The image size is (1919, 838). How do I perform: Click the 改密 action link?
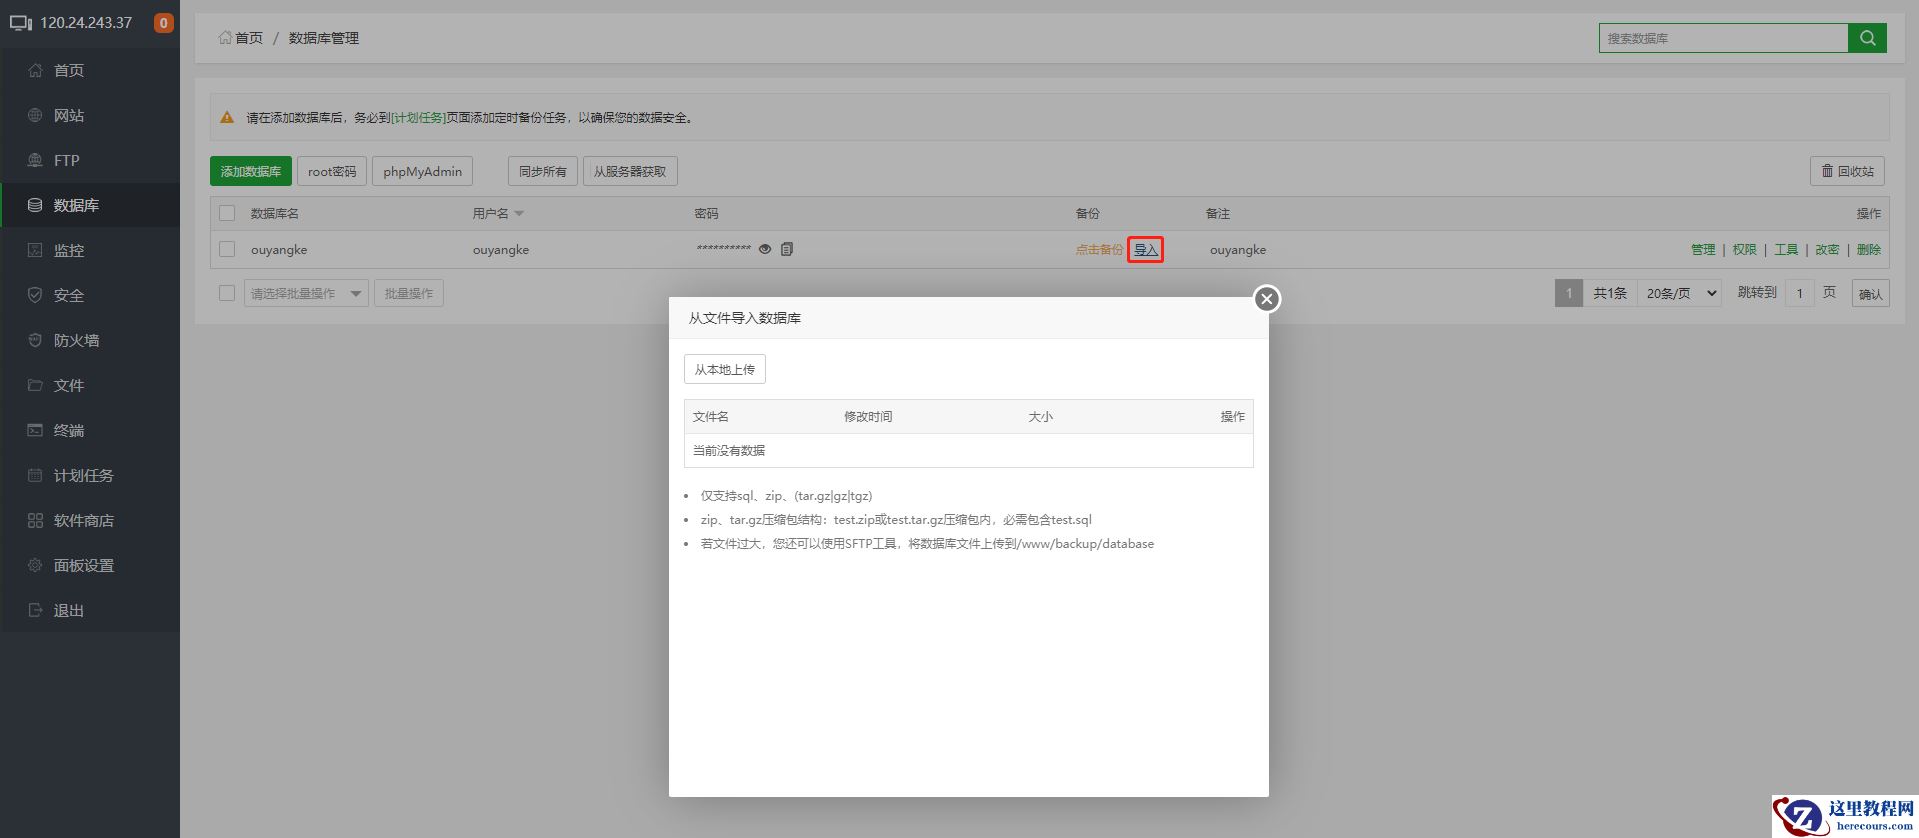[1827, 250]
